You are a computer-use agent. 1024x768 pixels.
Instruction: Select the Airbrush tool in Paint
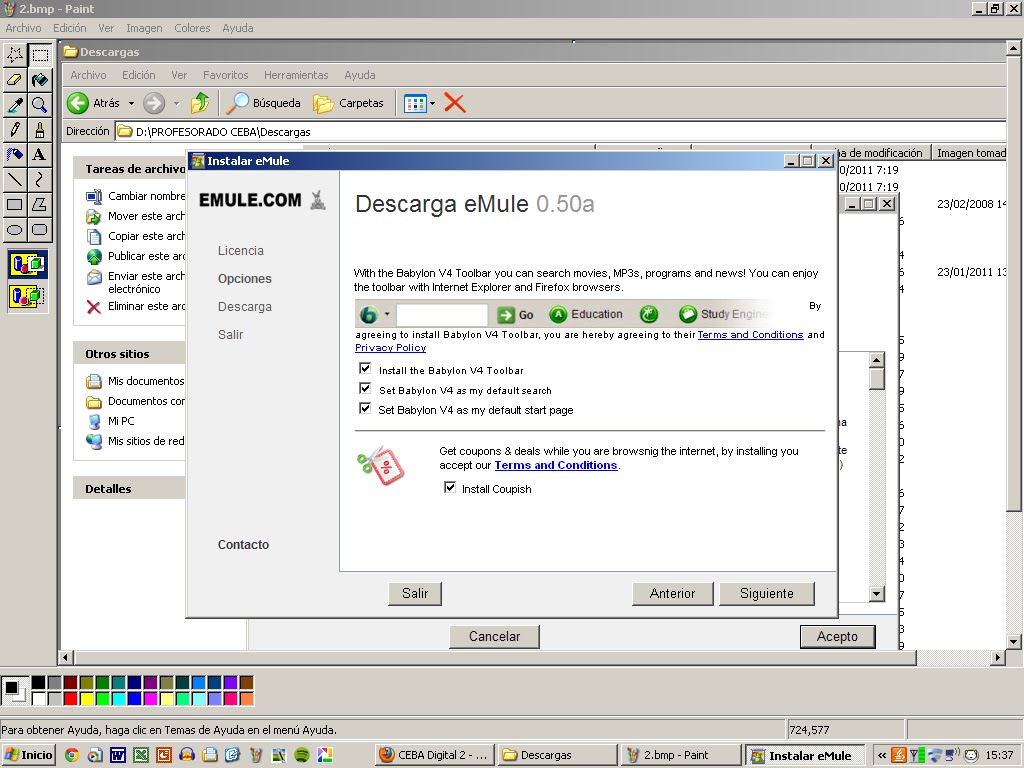click(x=15, y=154)
